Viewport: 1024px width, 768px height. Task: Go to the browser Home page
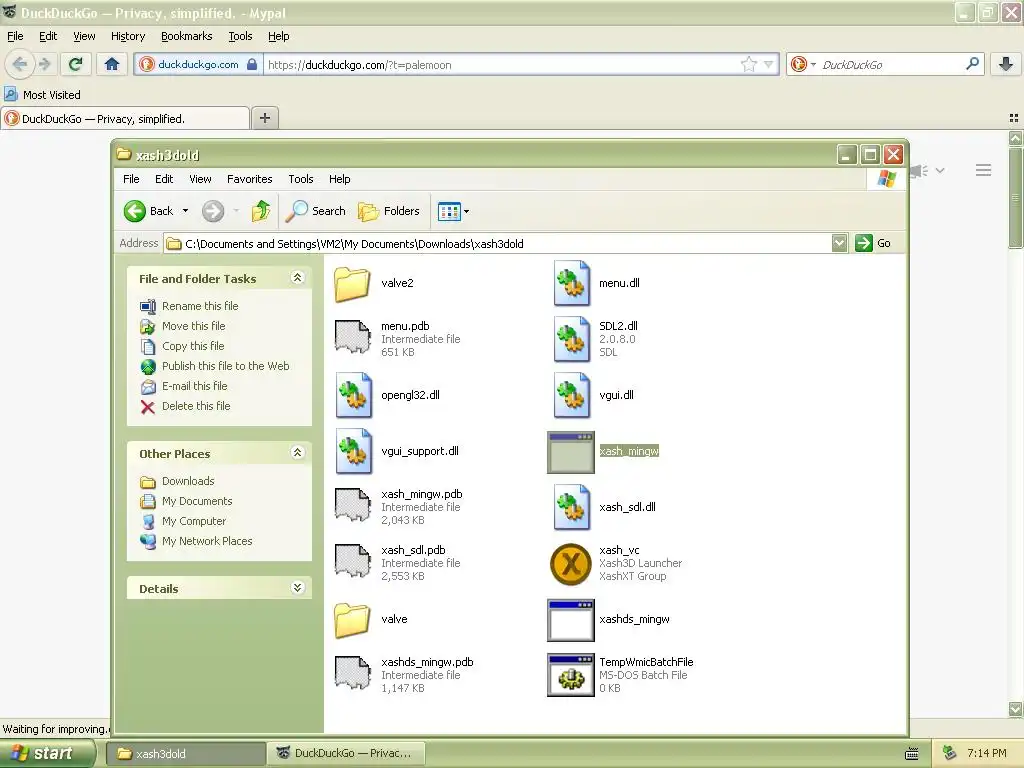click(x=112, y=64)
